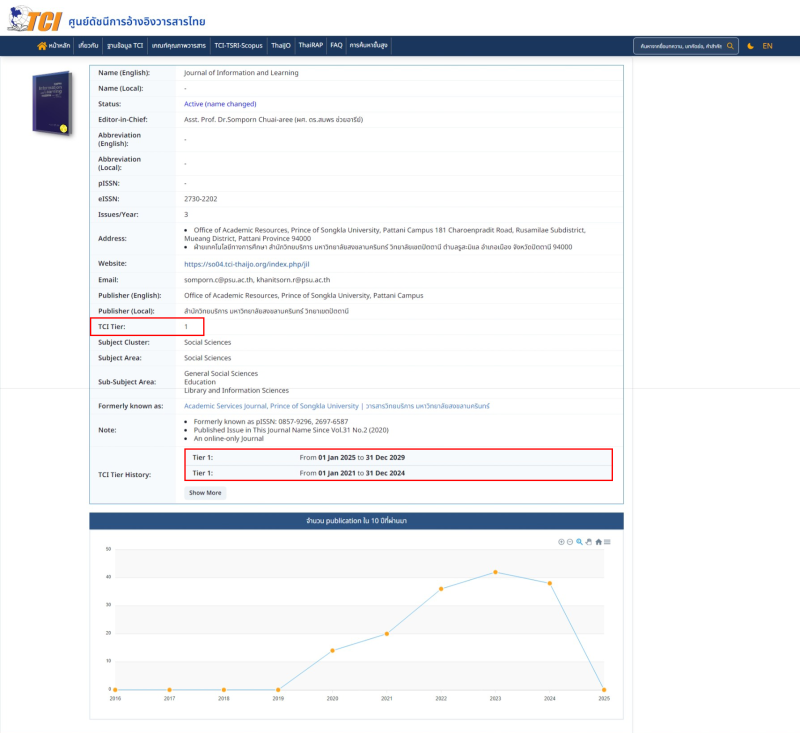Open the journal website link so04.tci-thaijo.org
The width and height of the screenshot is (800, 733).
click(x=246, y=264)
